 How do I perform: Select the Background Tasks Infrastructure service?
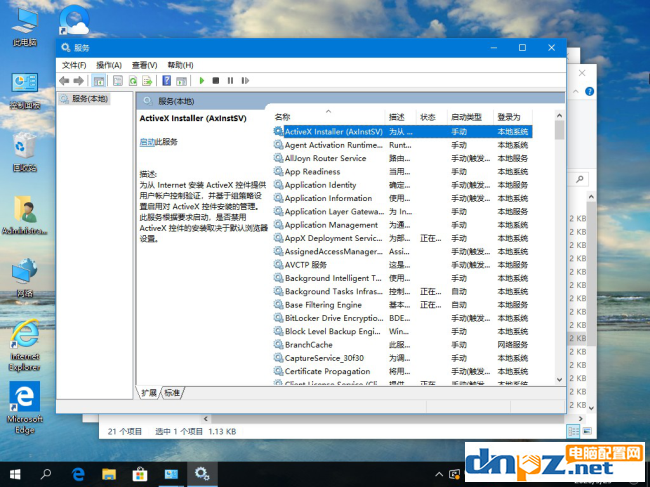click(403, 291)
